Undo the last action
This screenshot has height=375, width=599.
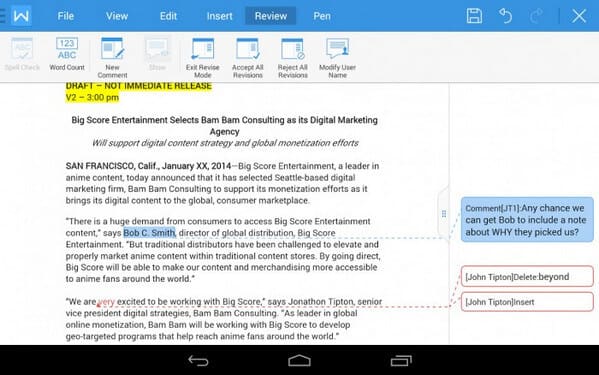(x=505, y=16)
